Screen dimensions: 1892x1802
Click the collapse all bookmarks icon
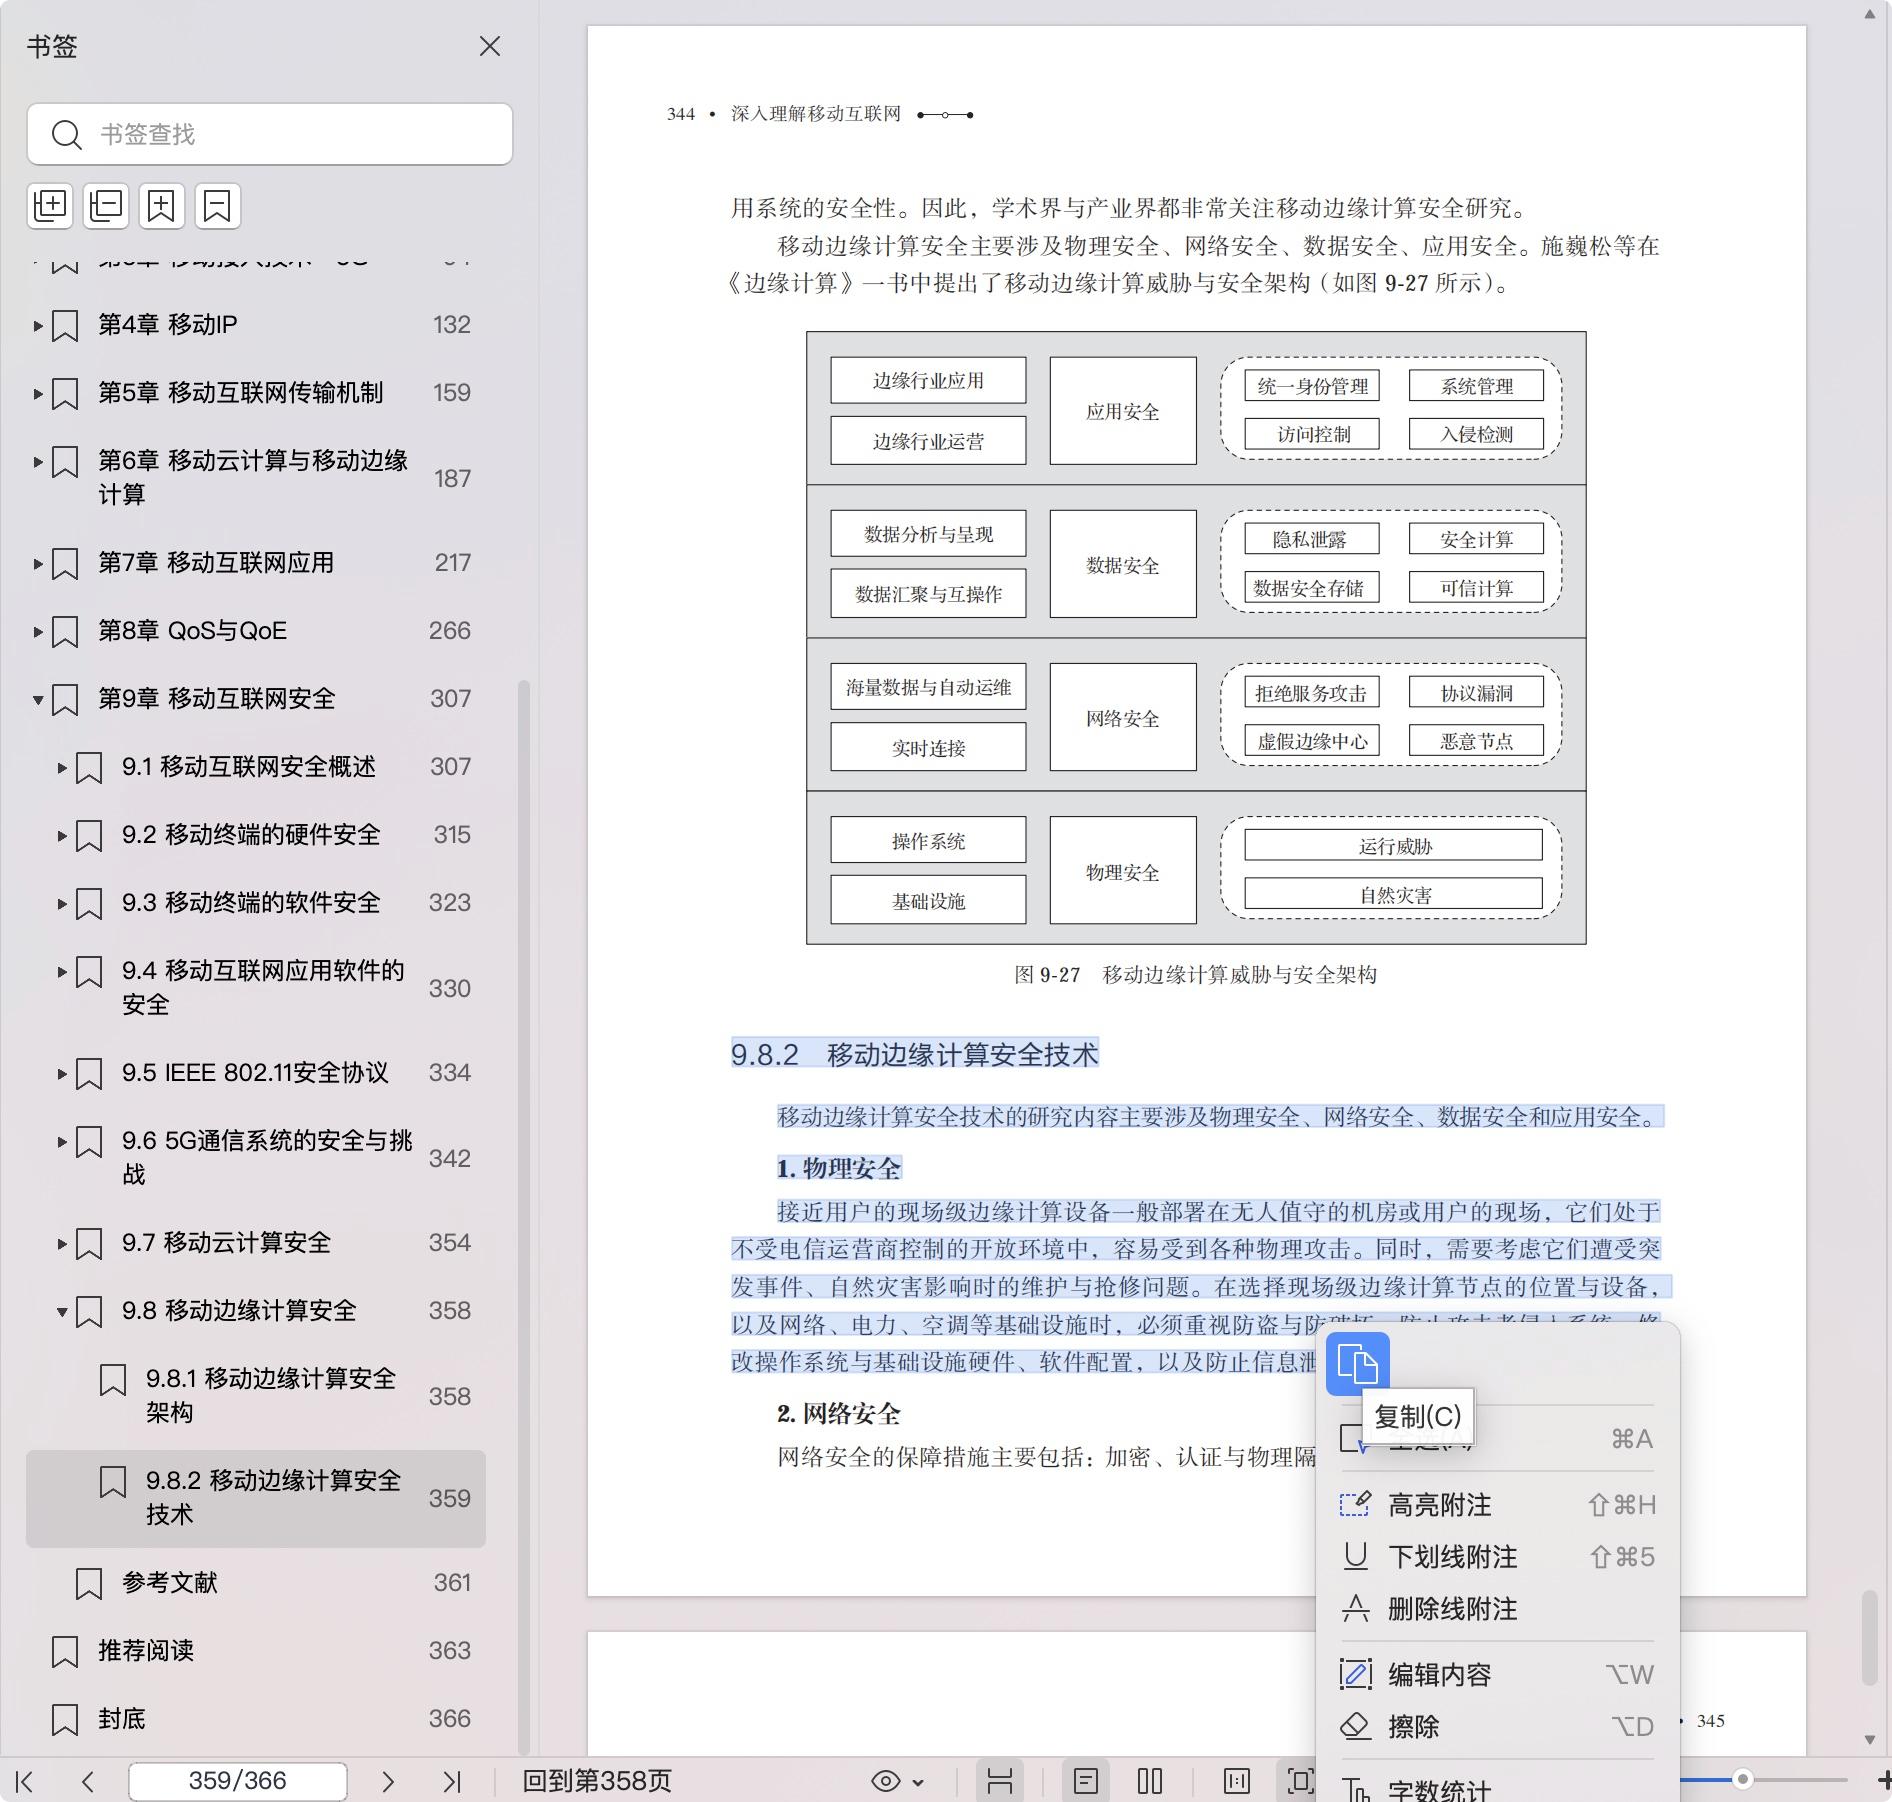pyautogui.click(x=106, y=206)
